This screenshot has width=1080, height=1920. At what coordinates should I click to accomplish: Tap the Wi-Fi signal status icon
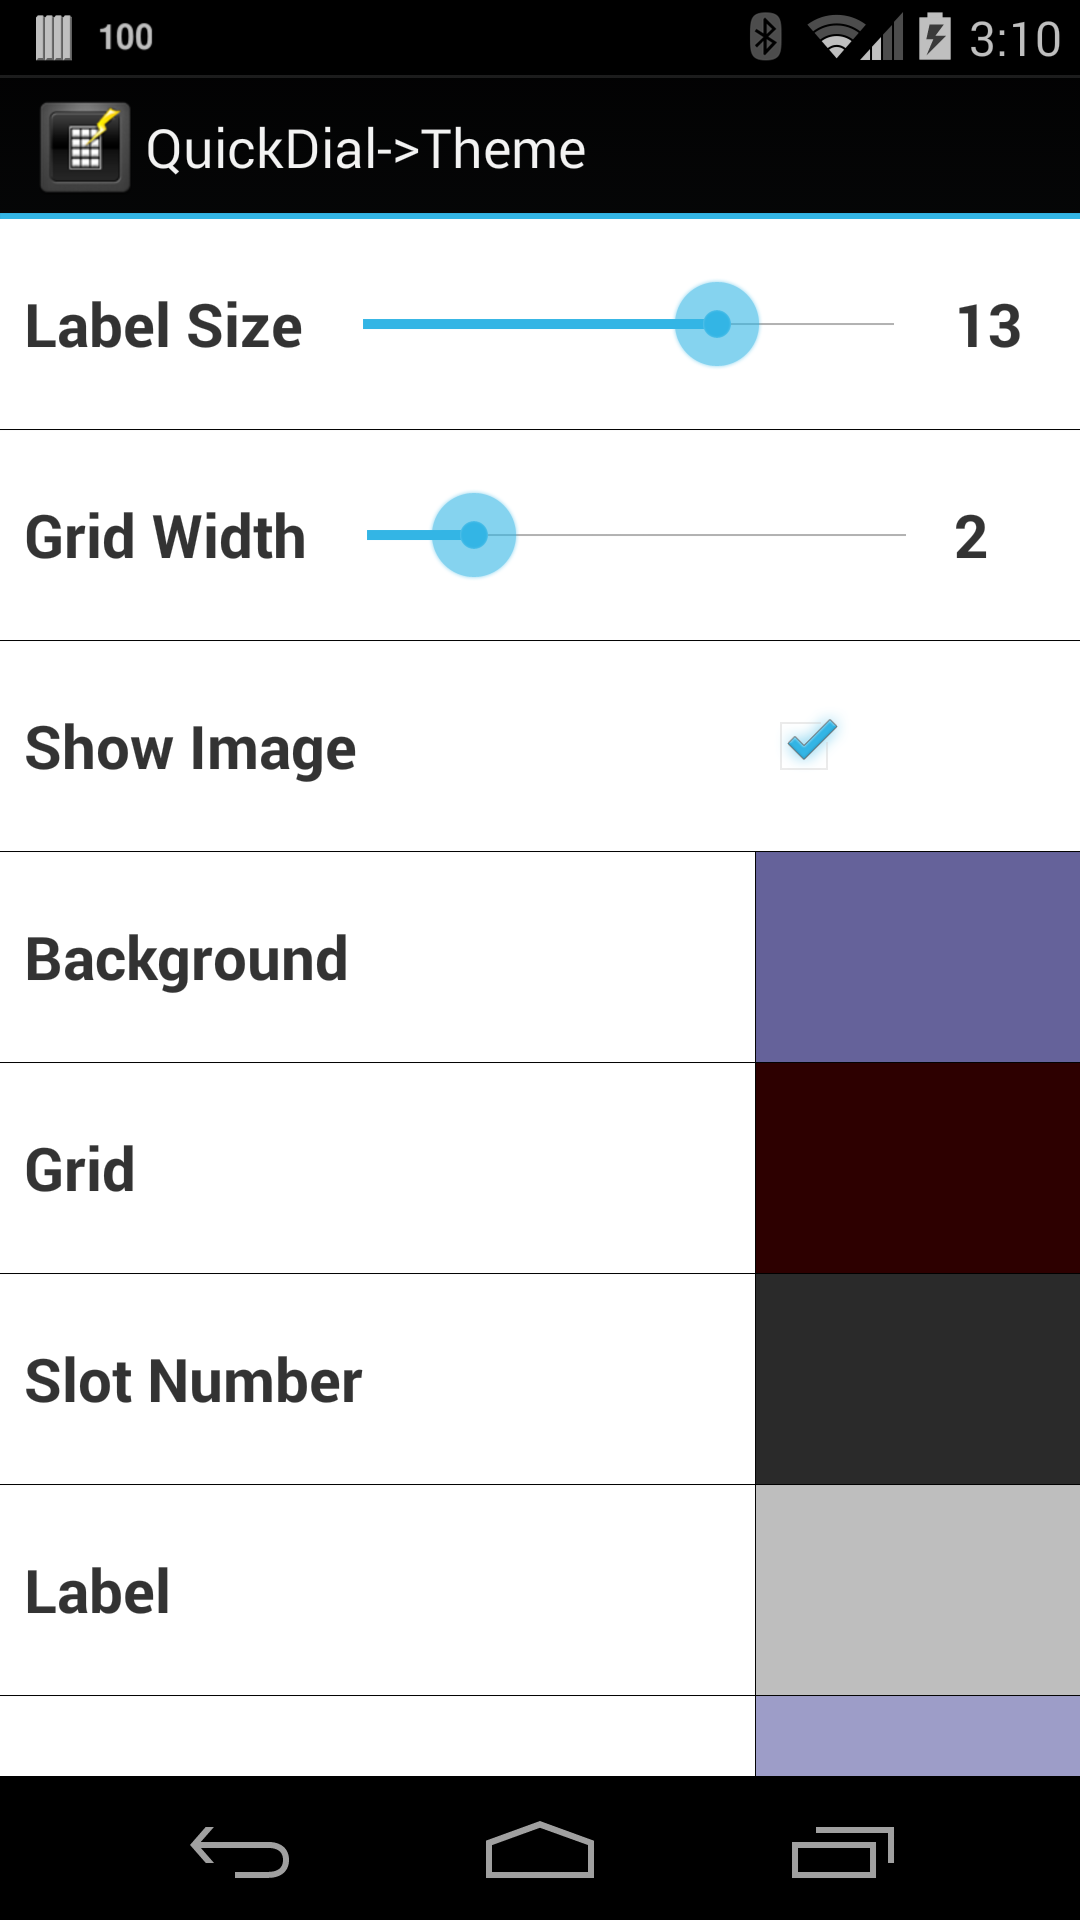(835, 38)
